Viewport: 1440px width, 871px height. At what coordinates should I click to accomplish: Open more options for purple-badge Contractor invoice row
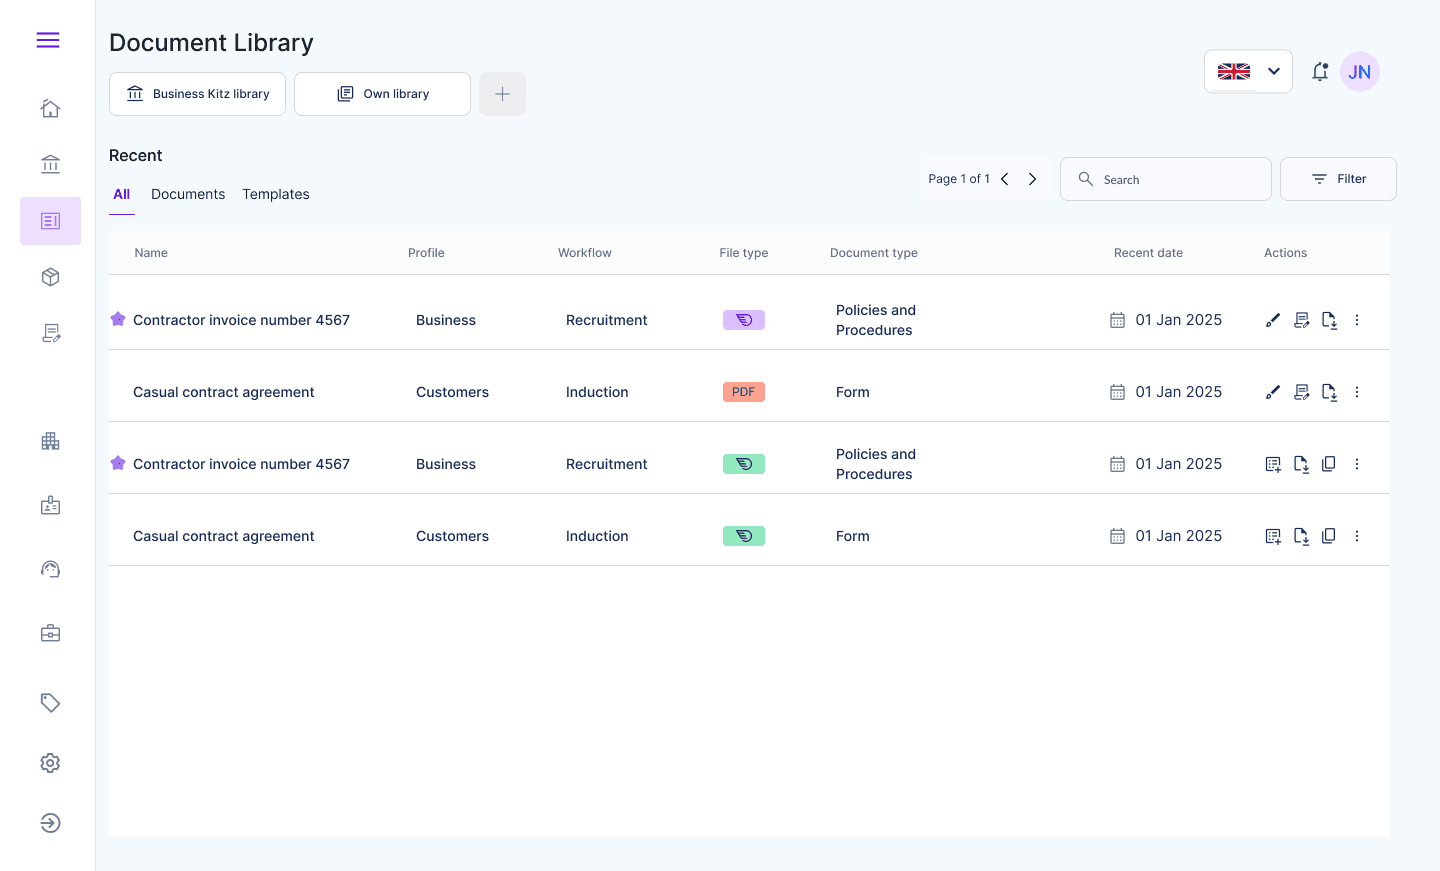(1357, 320)
